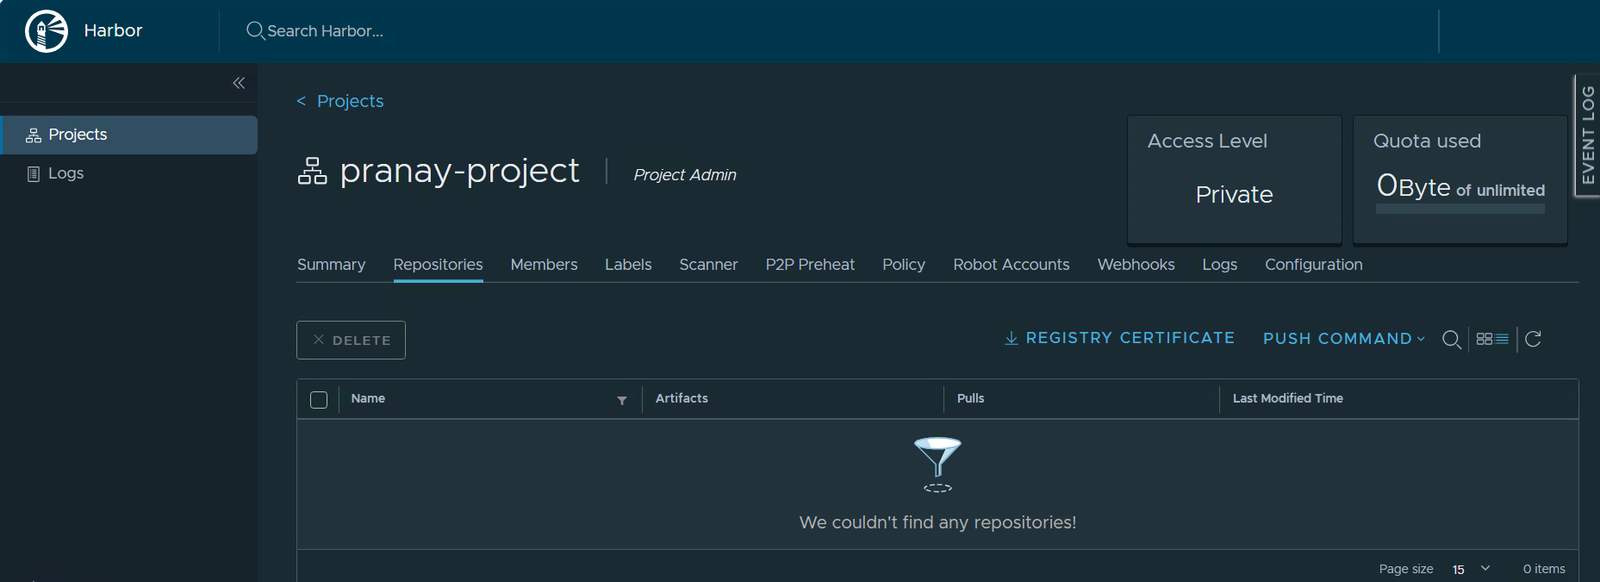Open the Members tab
This screenshot has width=1600, height=582.
544,265
